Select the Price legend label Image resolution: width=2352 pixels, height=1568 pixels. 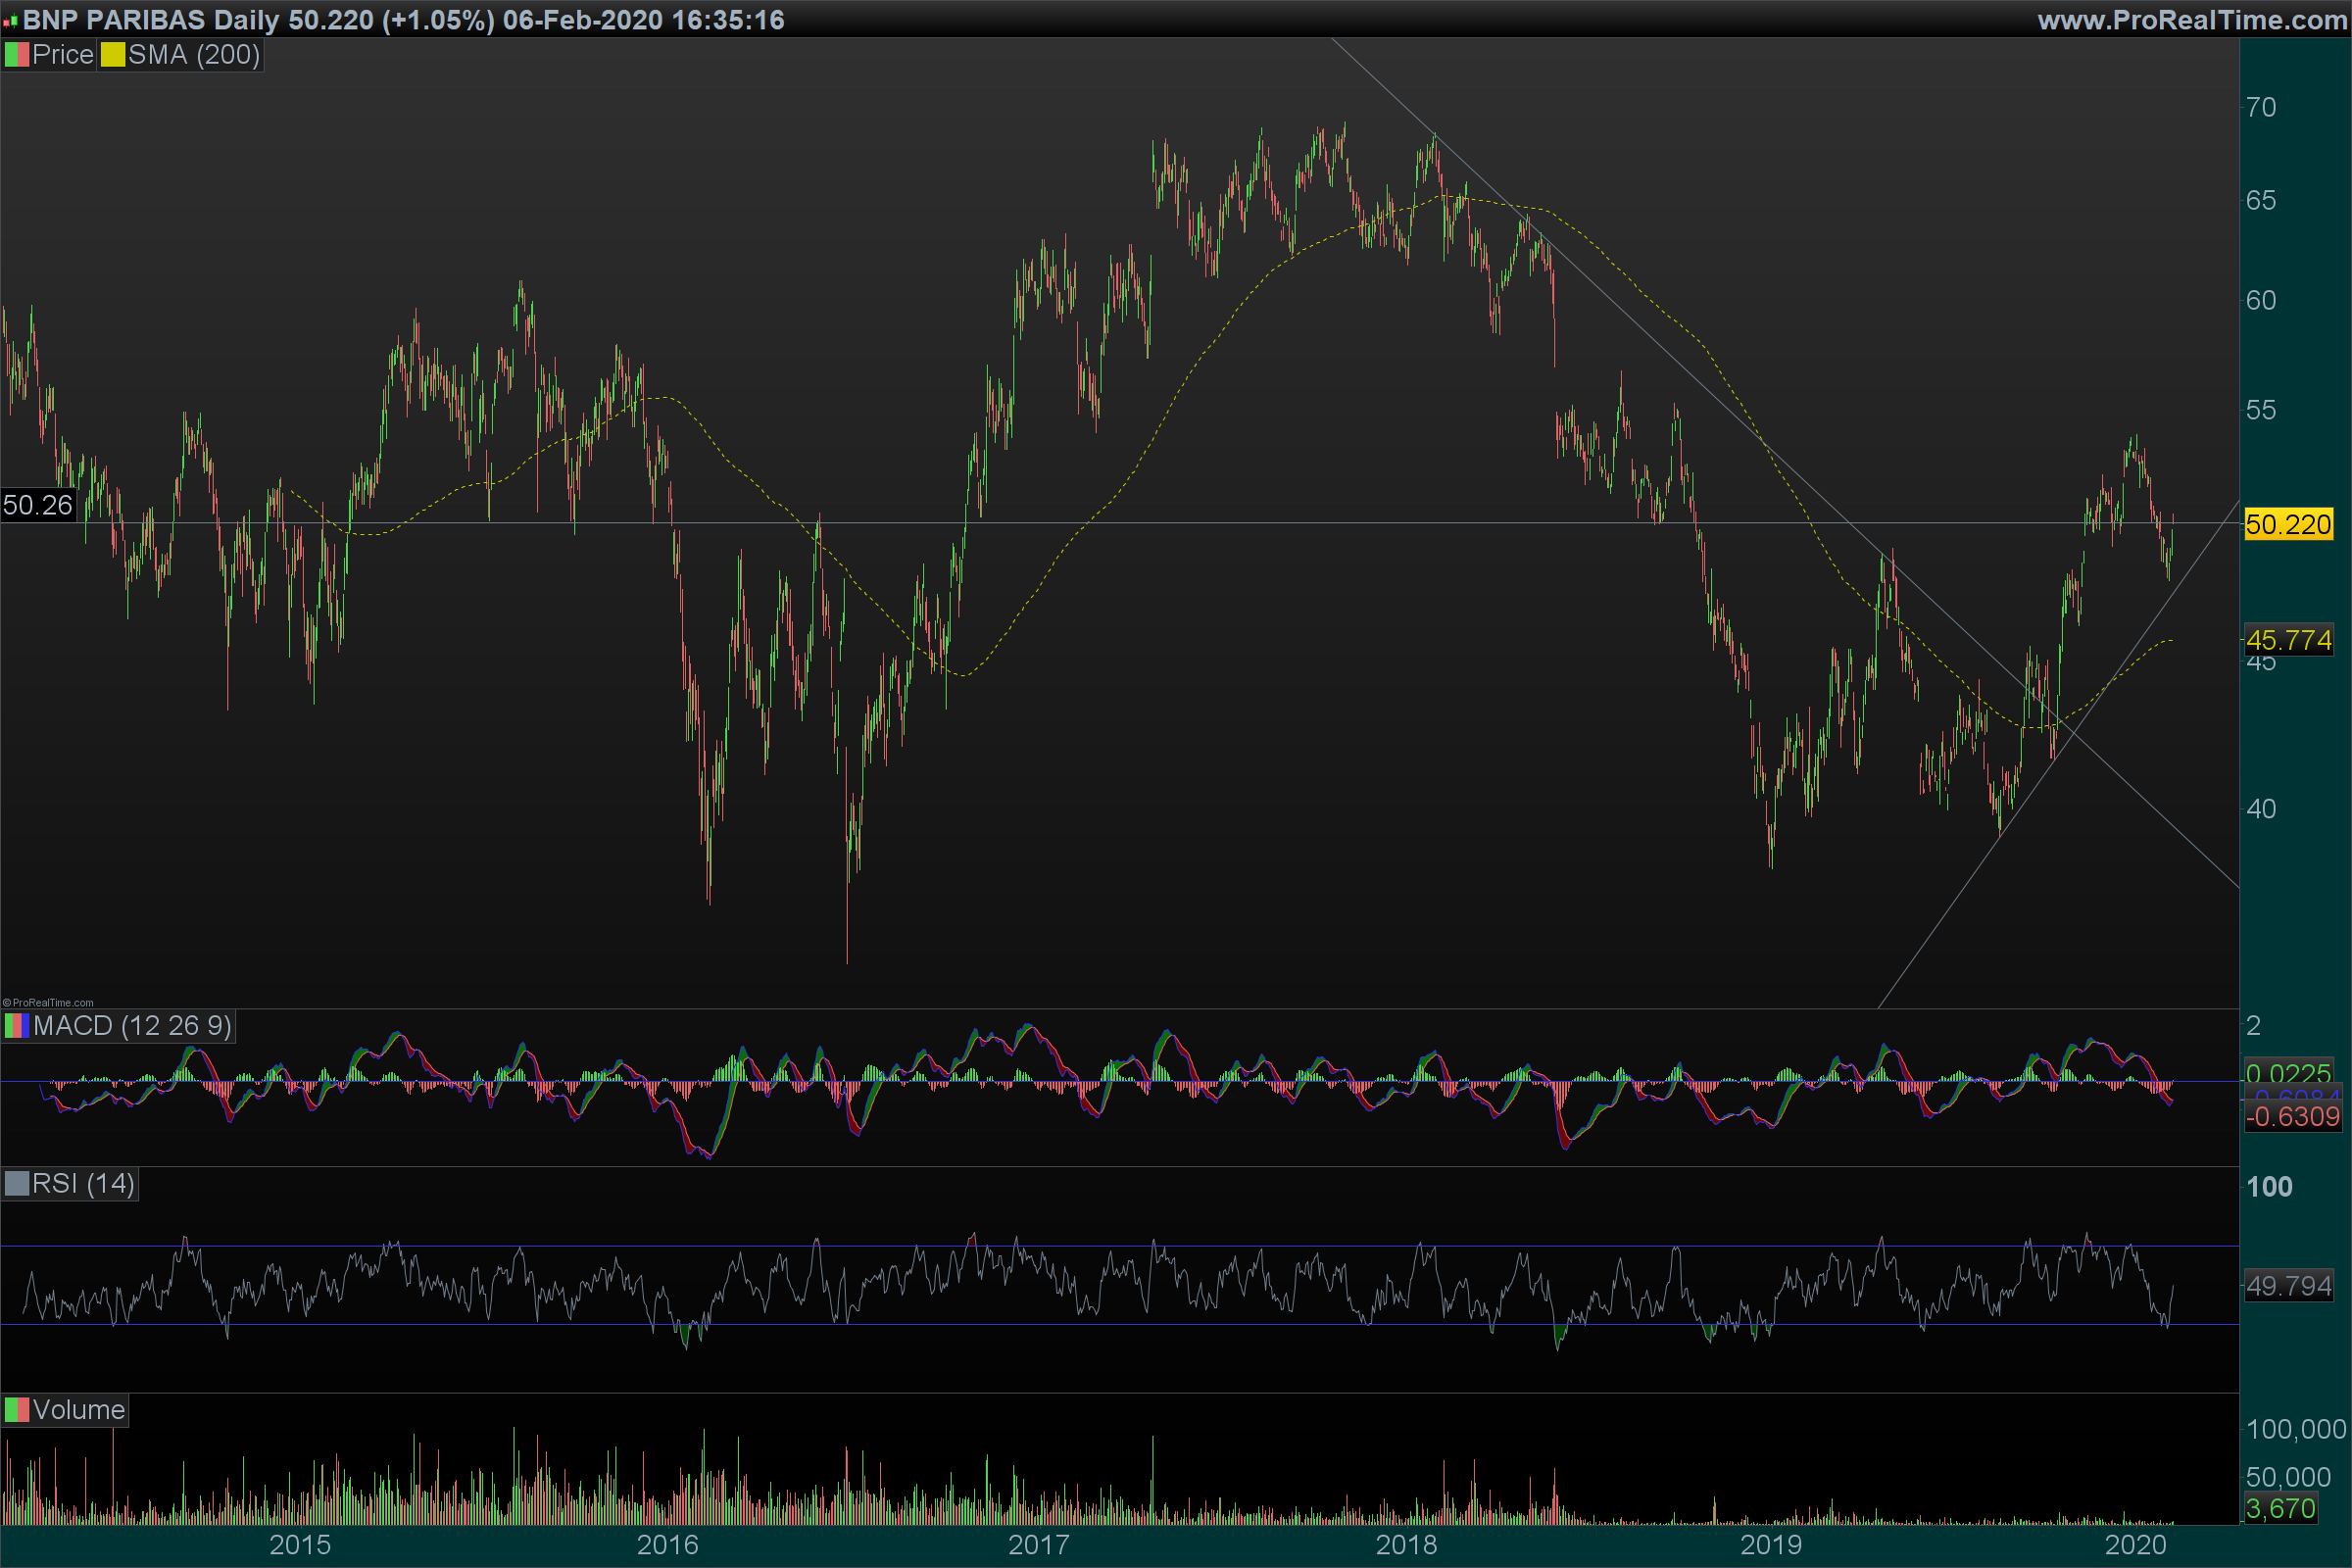tap(62, 55)
